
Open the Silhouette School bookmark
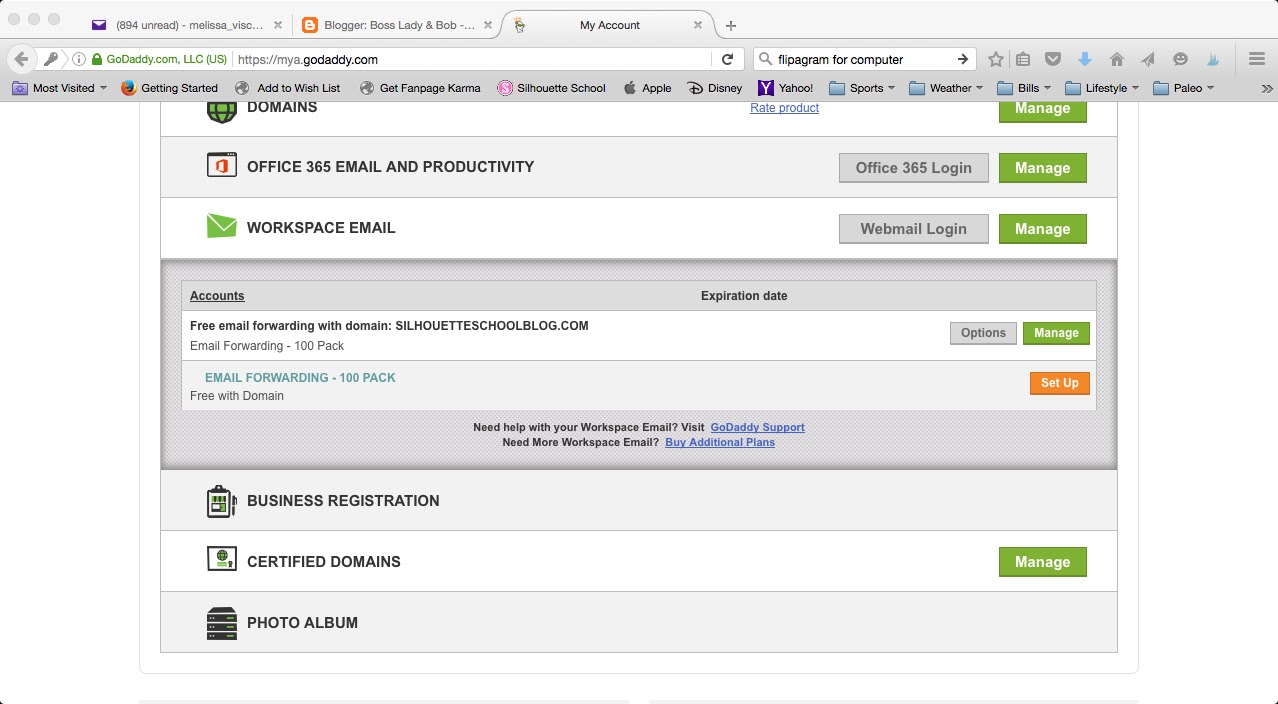tap(552, 88)
